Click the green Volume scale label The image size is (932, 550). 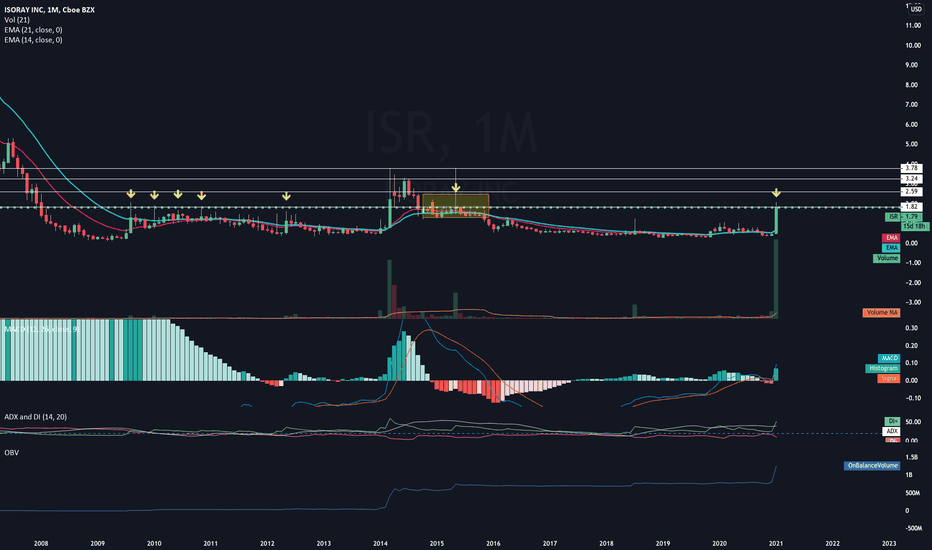click(886, 258)
